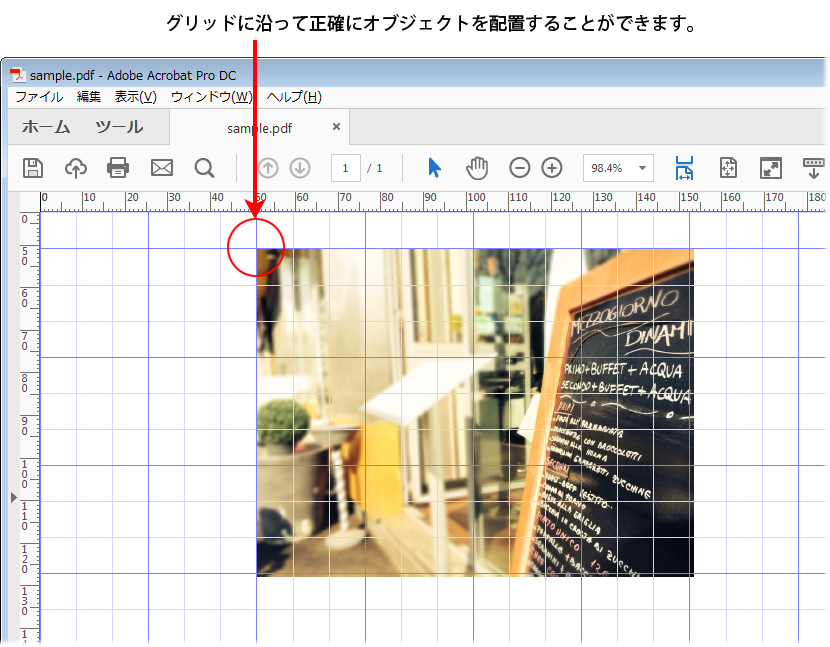
Task: Open the zoom percentage dropdown
Action: click(x=641, y=167)
